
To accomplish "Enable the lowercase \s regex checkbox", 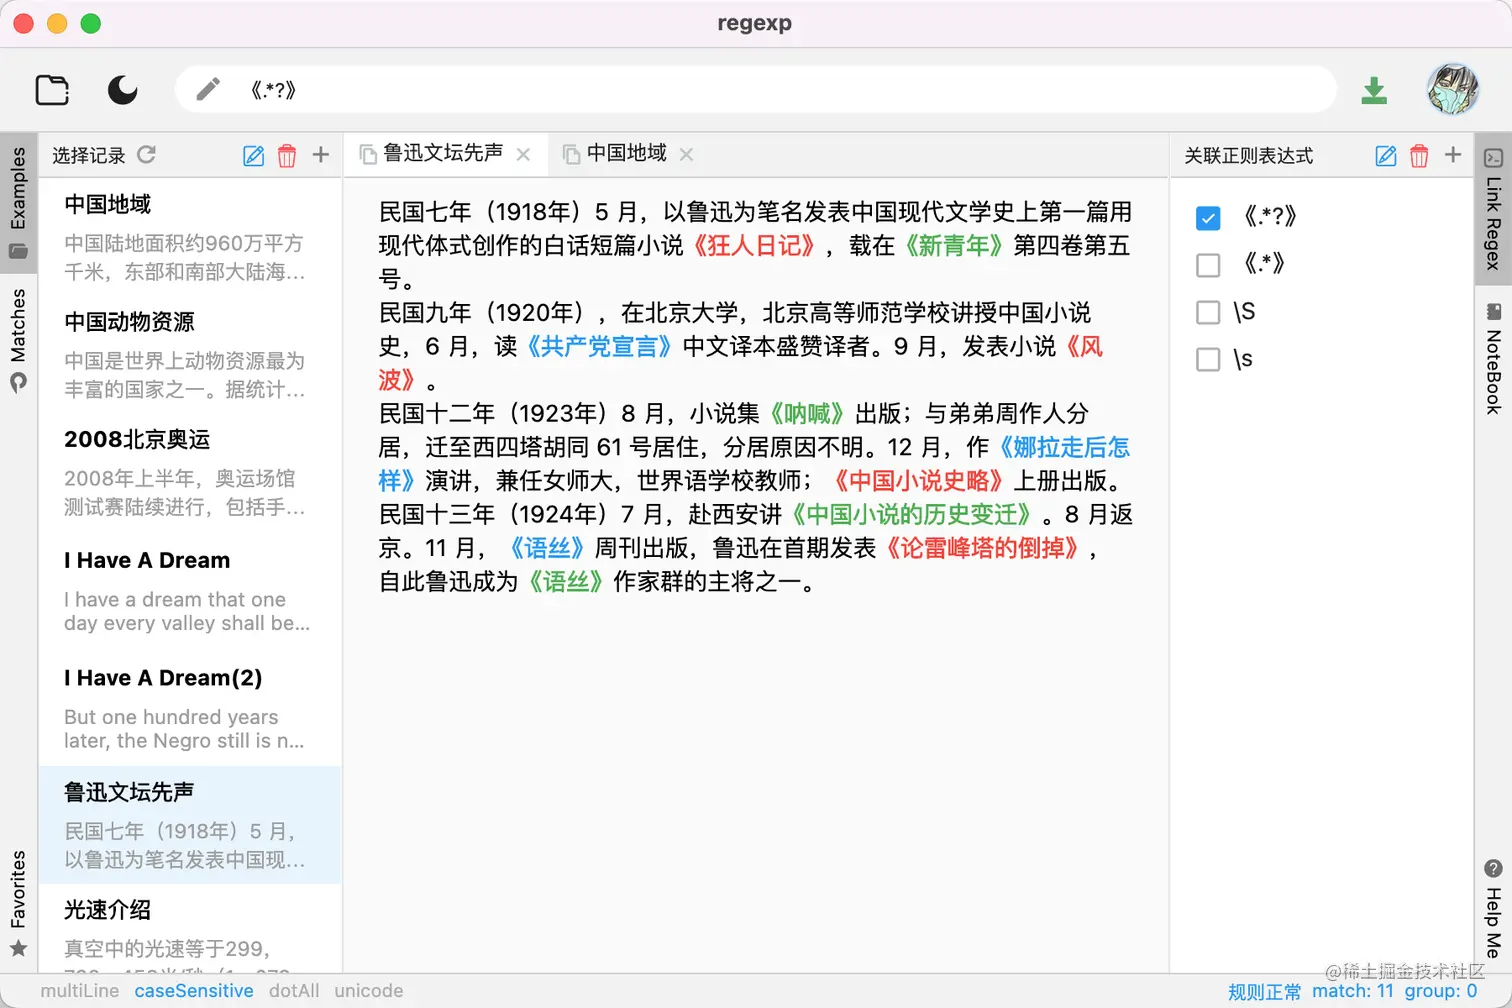I will (x=1208, y=360).
